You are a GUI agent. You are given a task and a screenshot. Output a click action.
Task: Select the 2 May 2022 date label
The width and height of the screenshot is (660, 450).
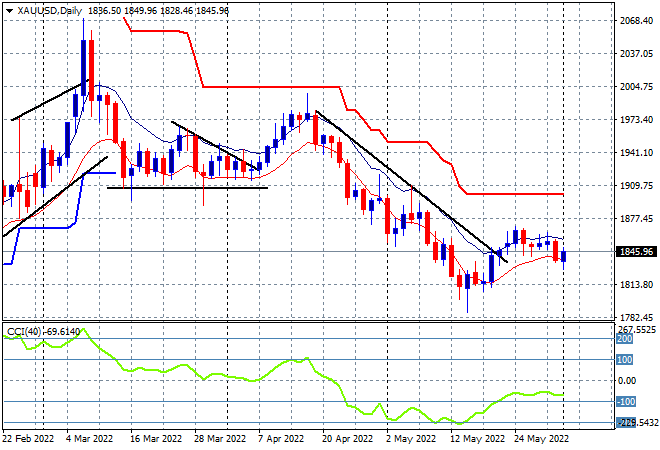(410, 439)
